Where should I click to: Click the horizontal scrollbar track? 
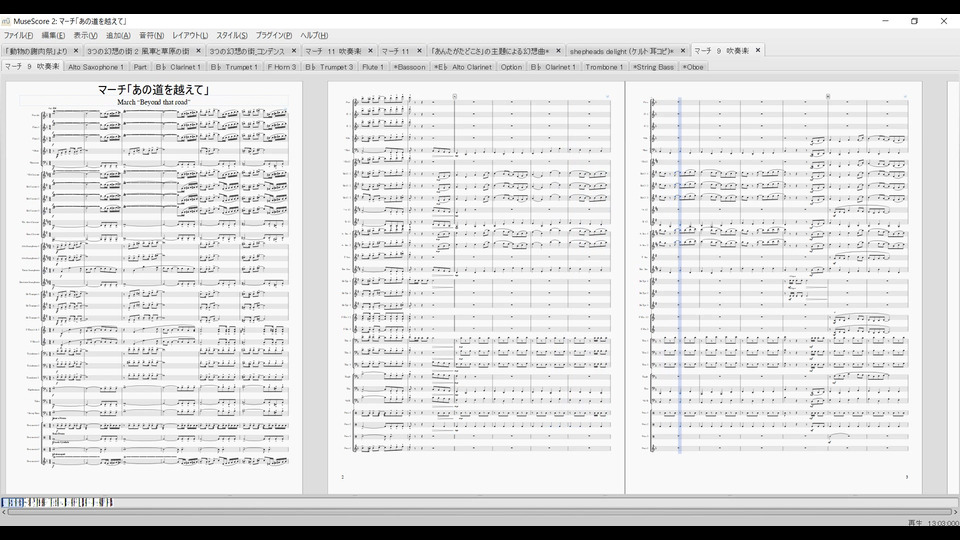pyautogui.click(x=480, y=512)
